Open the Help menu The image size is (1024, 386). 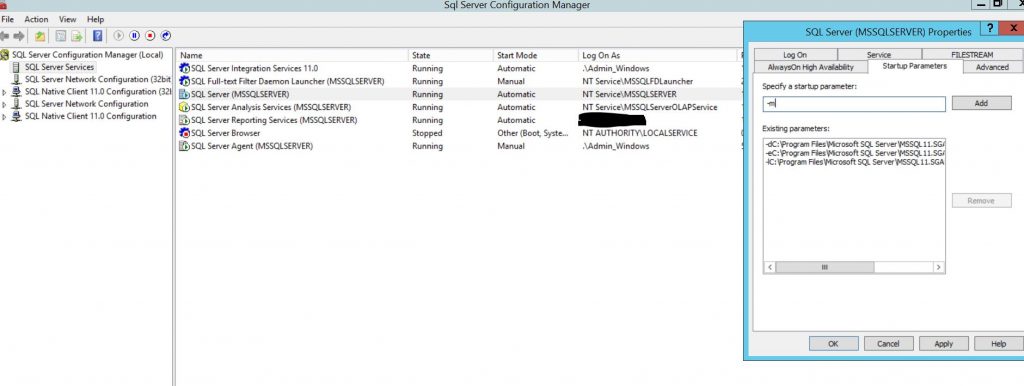pyautogui.click(x=95, y=20)
